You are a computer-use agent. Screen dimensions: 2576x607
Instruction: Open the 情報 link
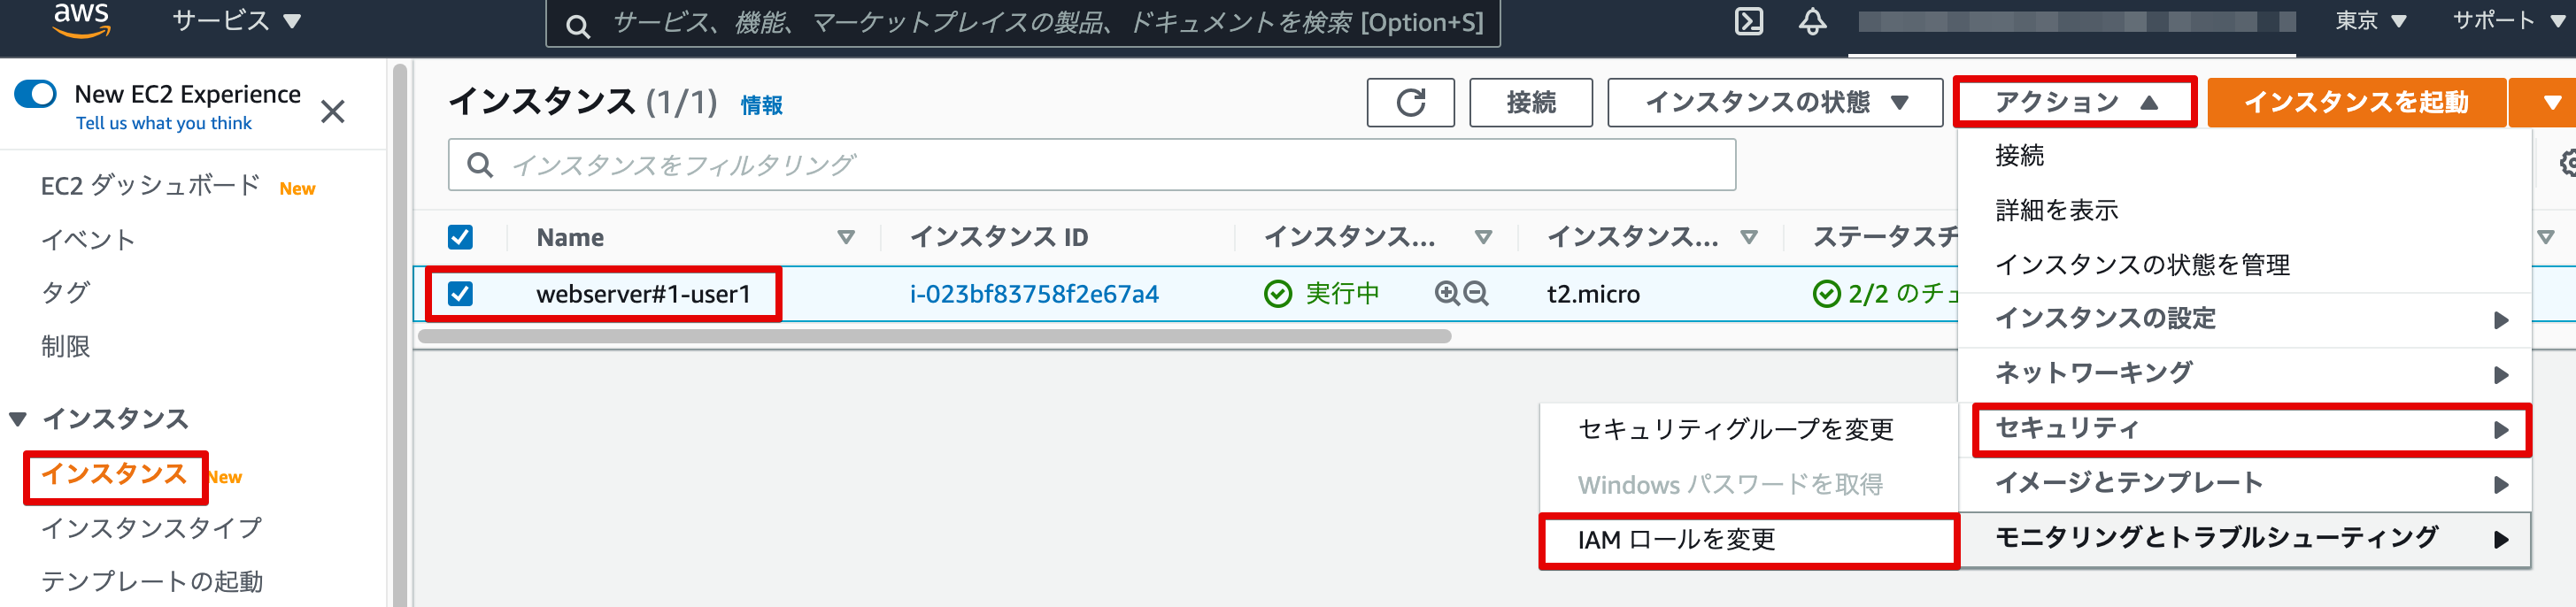pos(762,105)
